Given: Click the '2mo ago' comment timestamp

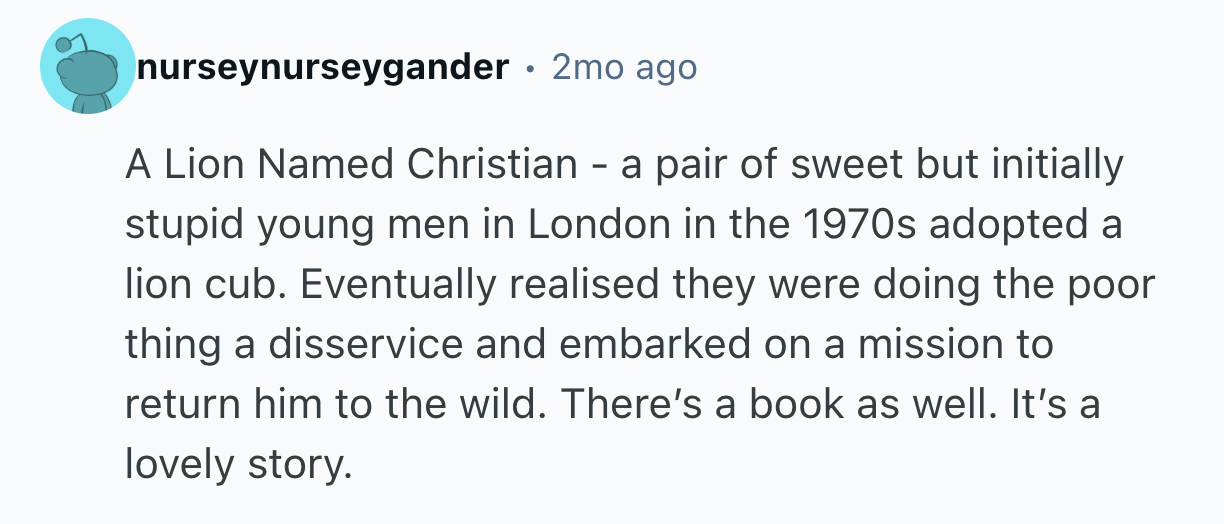Looking at the screenshot, I should [624, 68].
